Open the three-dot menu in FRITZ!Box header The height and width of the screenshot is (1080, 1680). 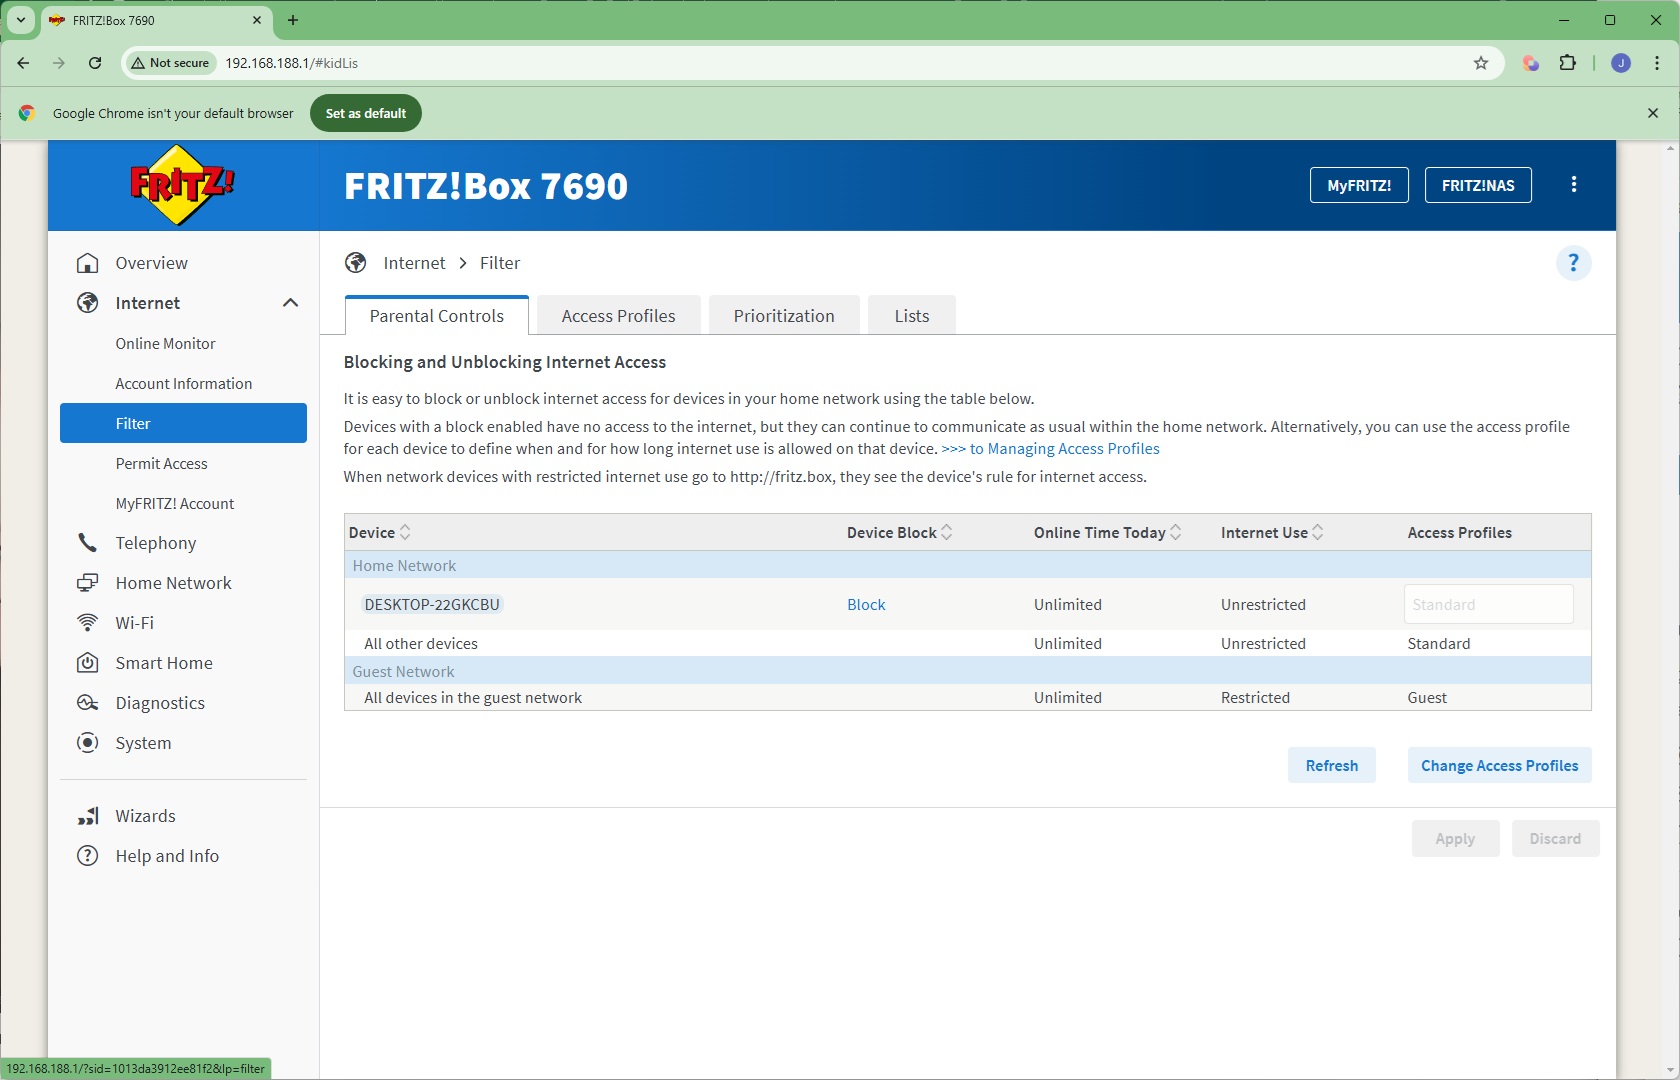coord(1574,185)
